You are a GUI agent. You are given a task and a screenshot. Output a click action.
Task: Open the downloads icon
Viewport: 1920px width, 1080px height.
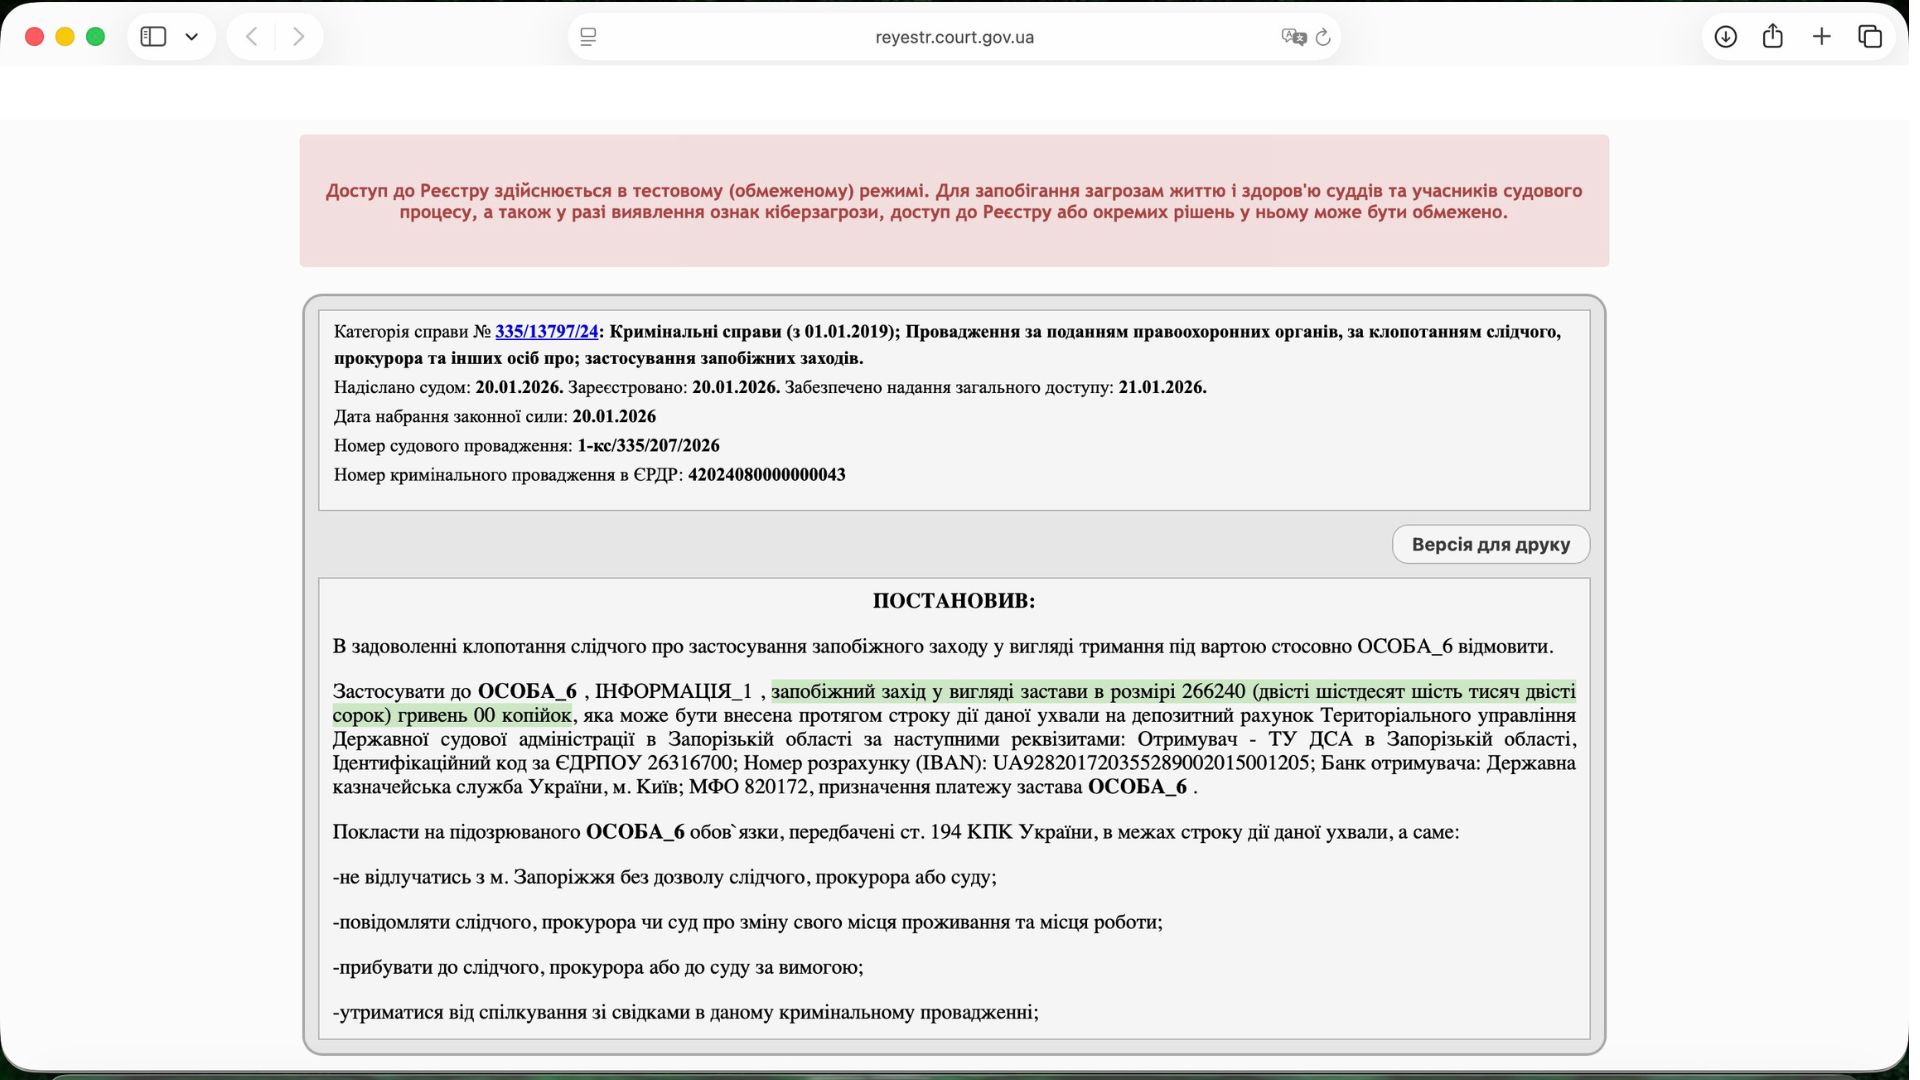tap(1725, 37)
